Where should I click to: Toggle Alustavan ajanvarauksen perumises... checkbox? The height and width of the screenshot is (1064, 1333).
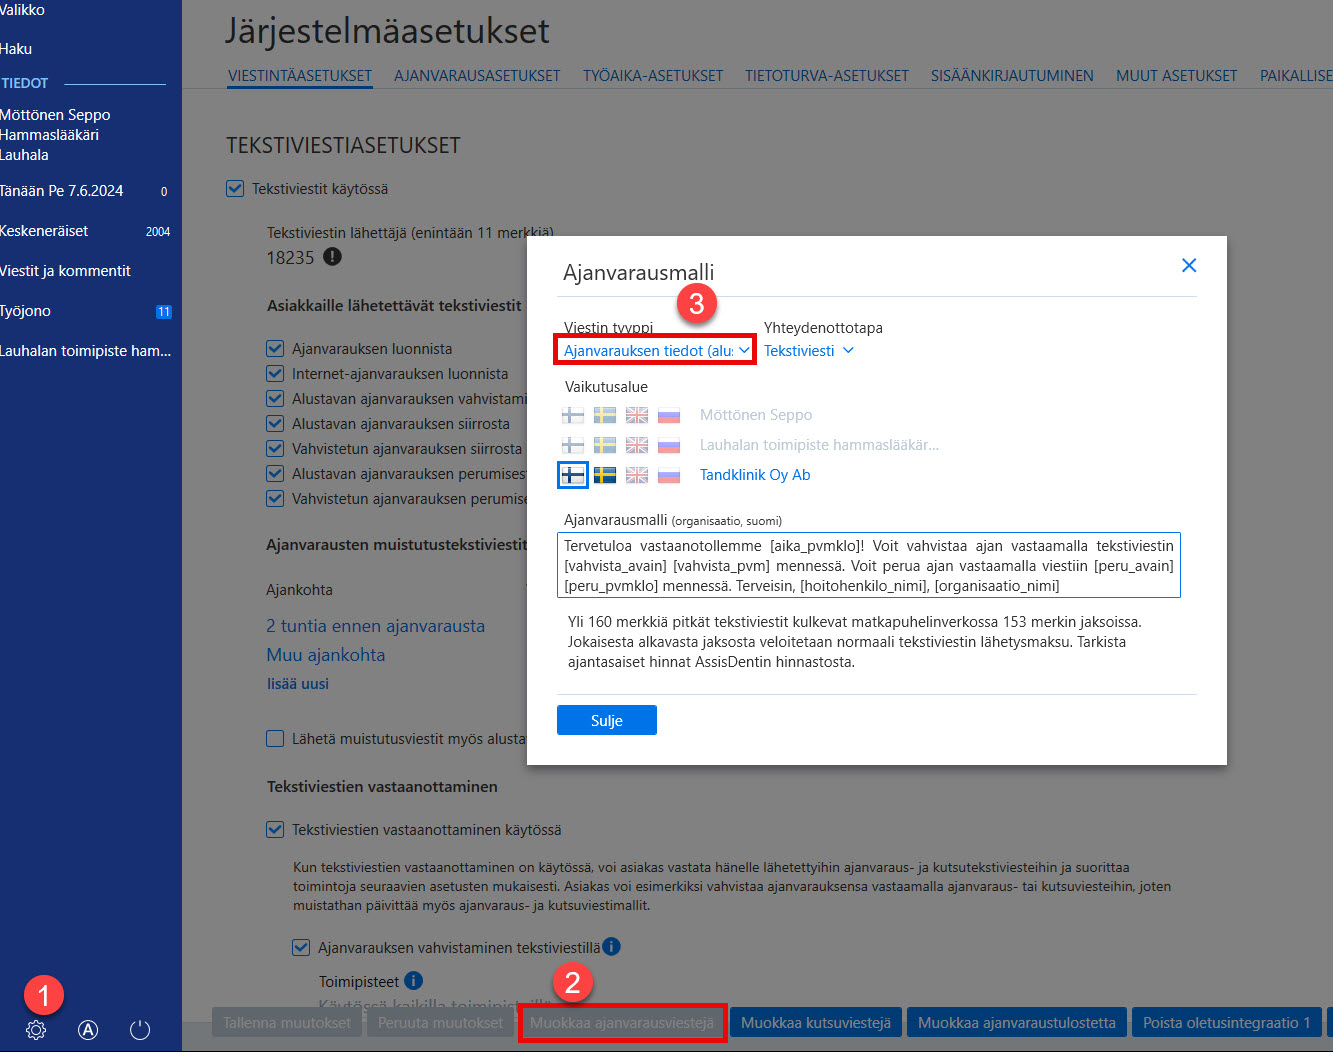coord(275,474)
